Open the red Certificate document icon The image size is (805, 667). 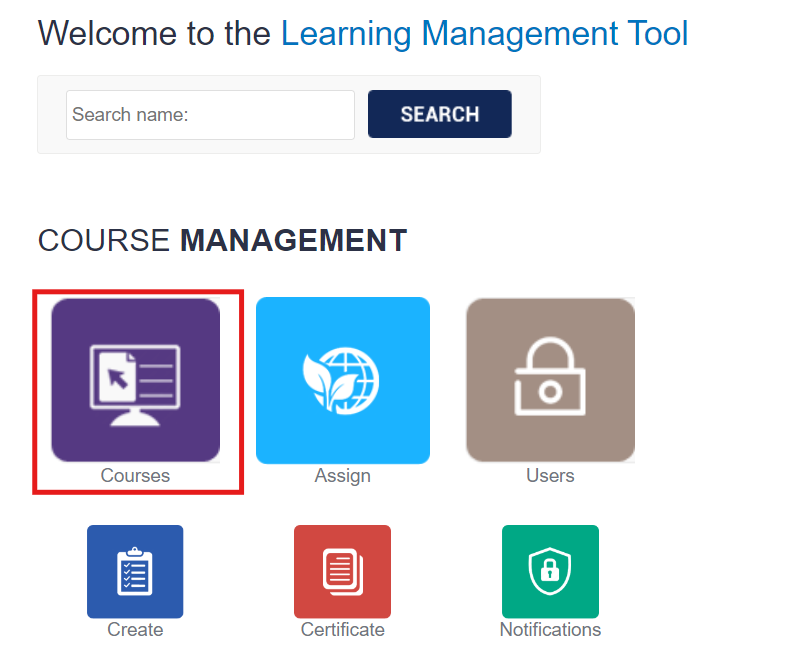coord(342,571)
